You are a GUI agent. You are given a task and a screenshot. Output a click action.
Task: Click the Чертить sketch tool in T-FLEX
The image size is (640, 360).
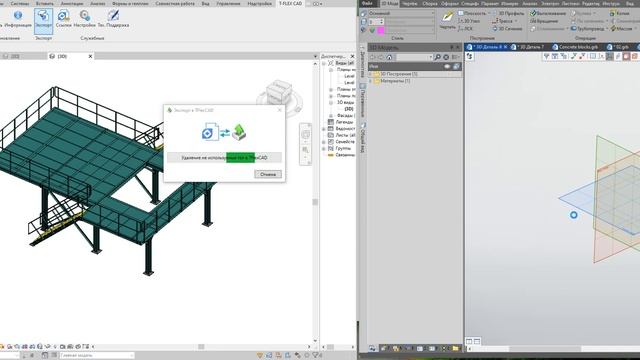tap(447, 20)
